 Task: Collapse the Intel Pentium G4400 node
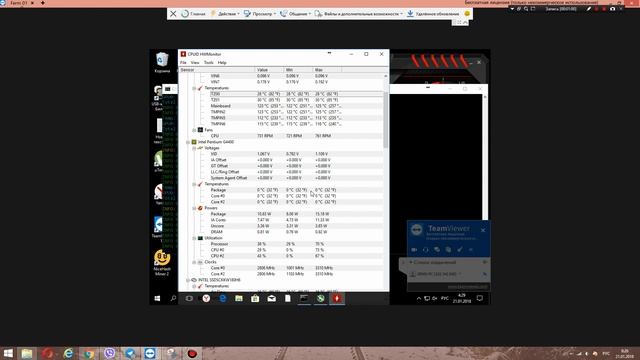[x=188, y=142]
